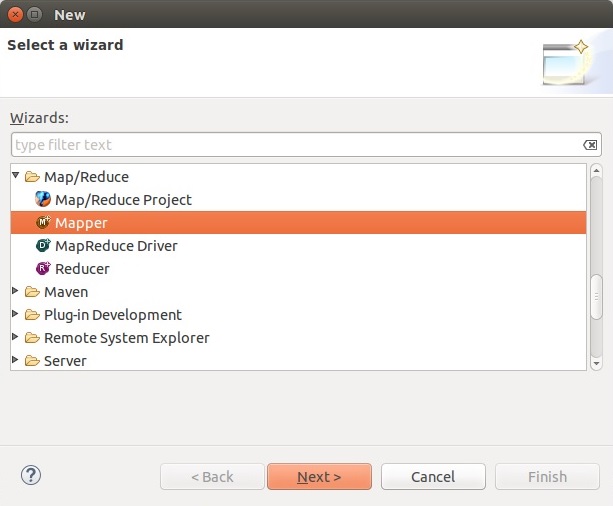Screen dimensions: 613x506
Task: Click the Server folder icon
Action: 32,361
